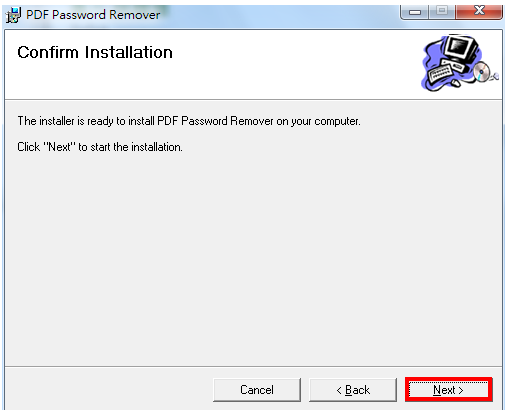Screen dimensions: 513x410
Task: Click the CD disc in banner graphic
Action: [482, 72]
